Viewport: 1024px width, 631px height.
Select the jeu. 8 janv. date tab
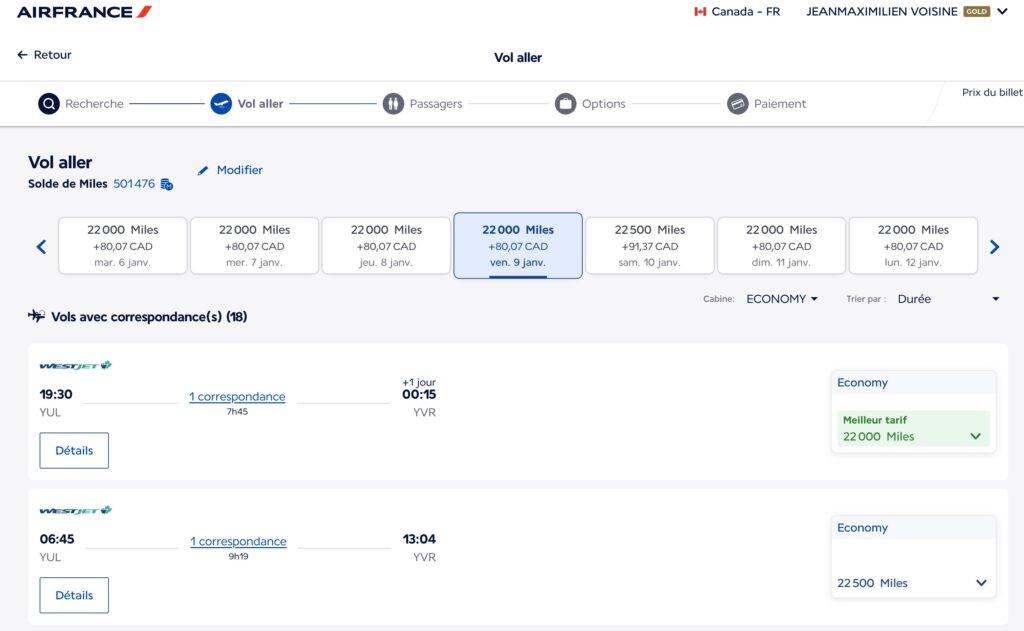click(x=386, y=245)
